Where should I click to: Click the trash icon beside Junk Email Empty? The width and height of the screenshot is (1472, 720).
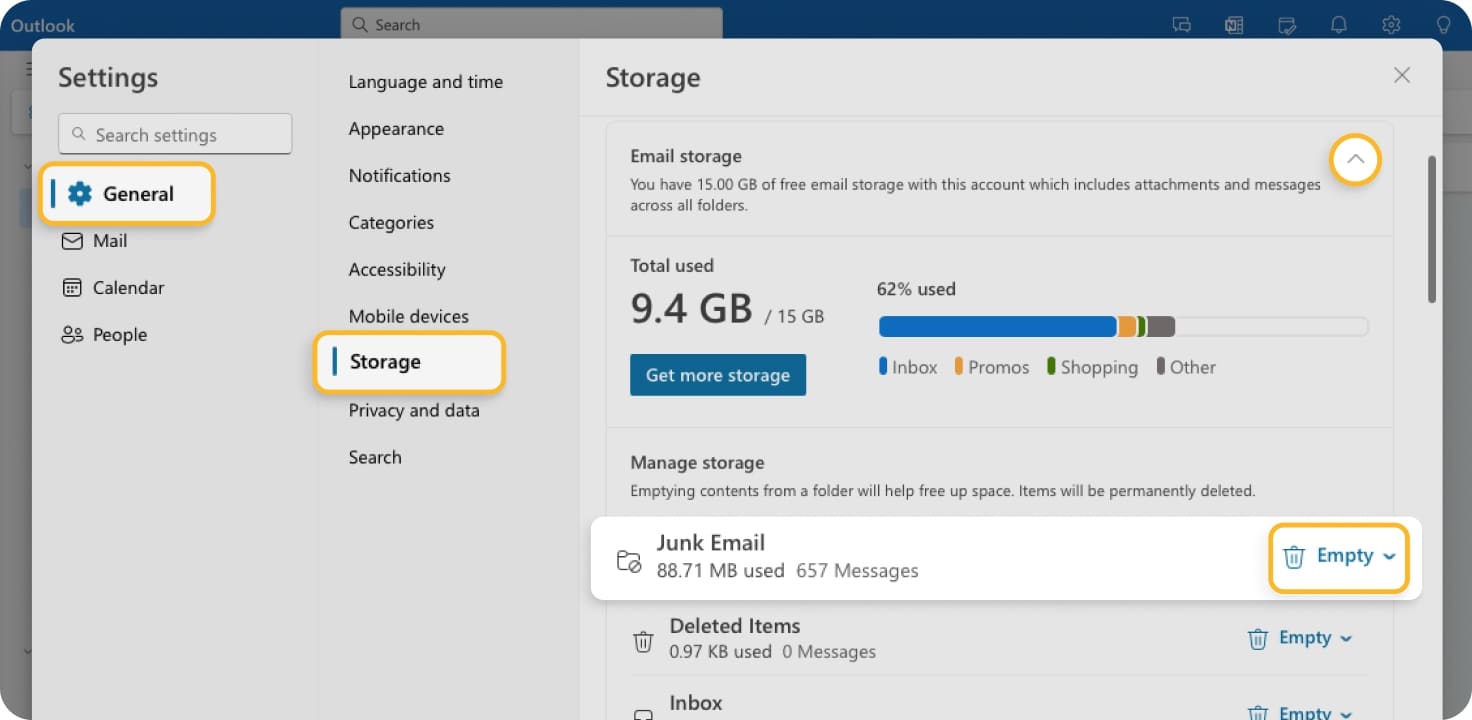point(1295,556)
